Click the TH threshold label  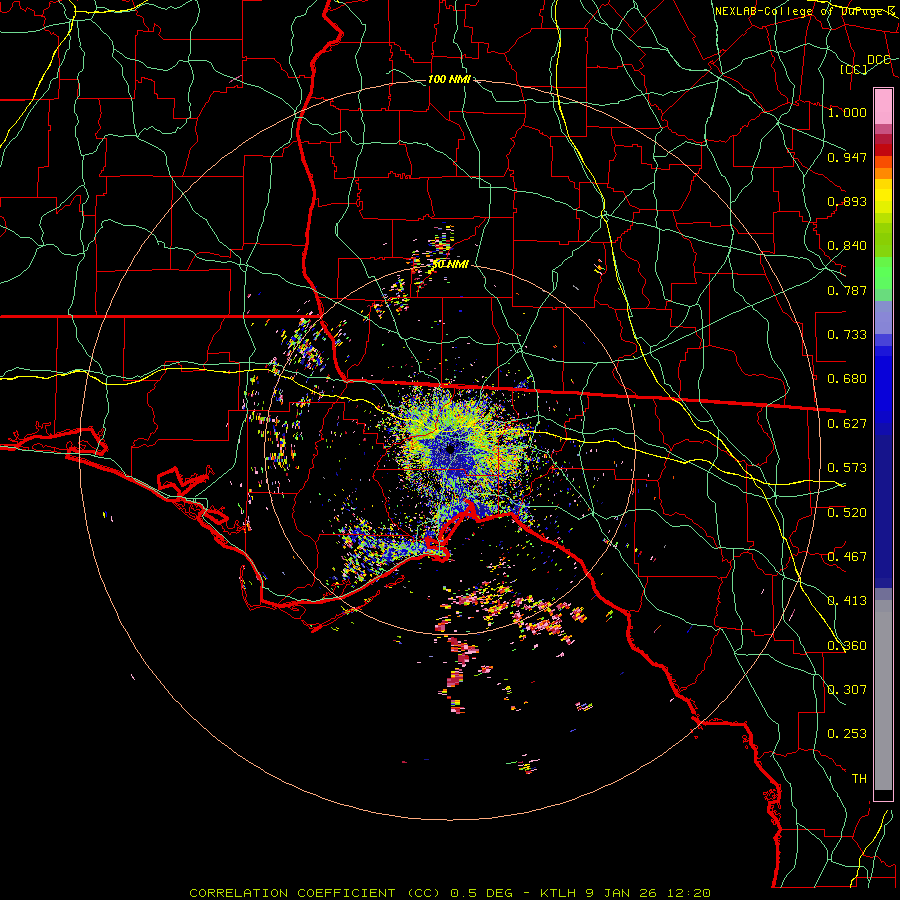tap(859, 779)
